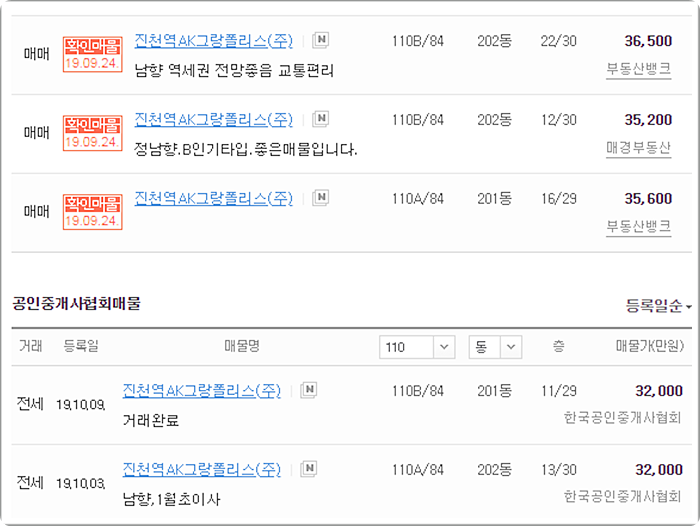This screenshot has width=700, height=526.
Task: Click 확인매물 badge on 36,500 listing
Action: pos(92,54)
